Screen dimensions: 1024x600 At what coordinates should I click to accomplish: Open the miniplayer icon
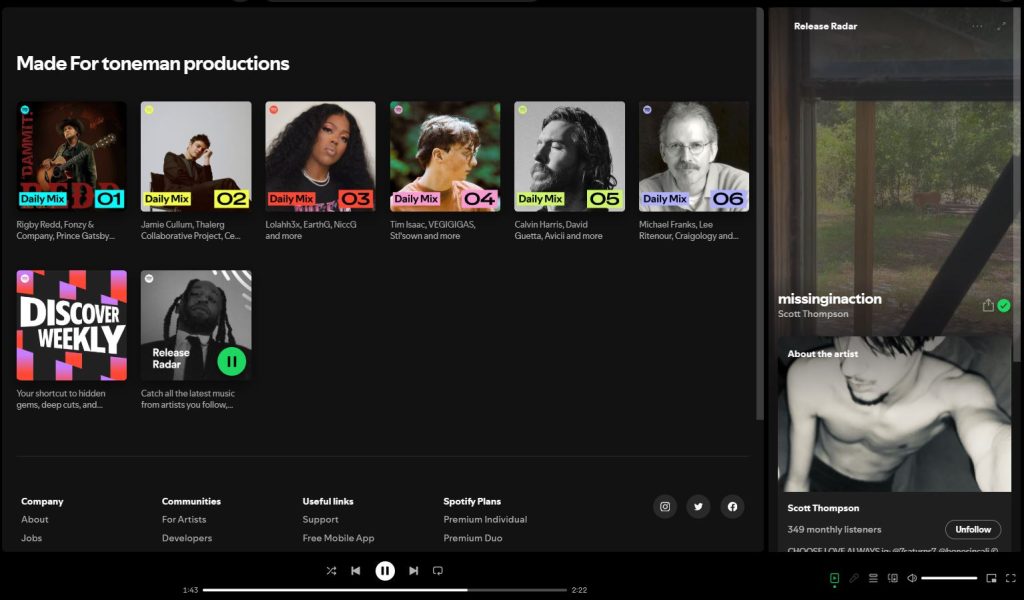[991, 578]
